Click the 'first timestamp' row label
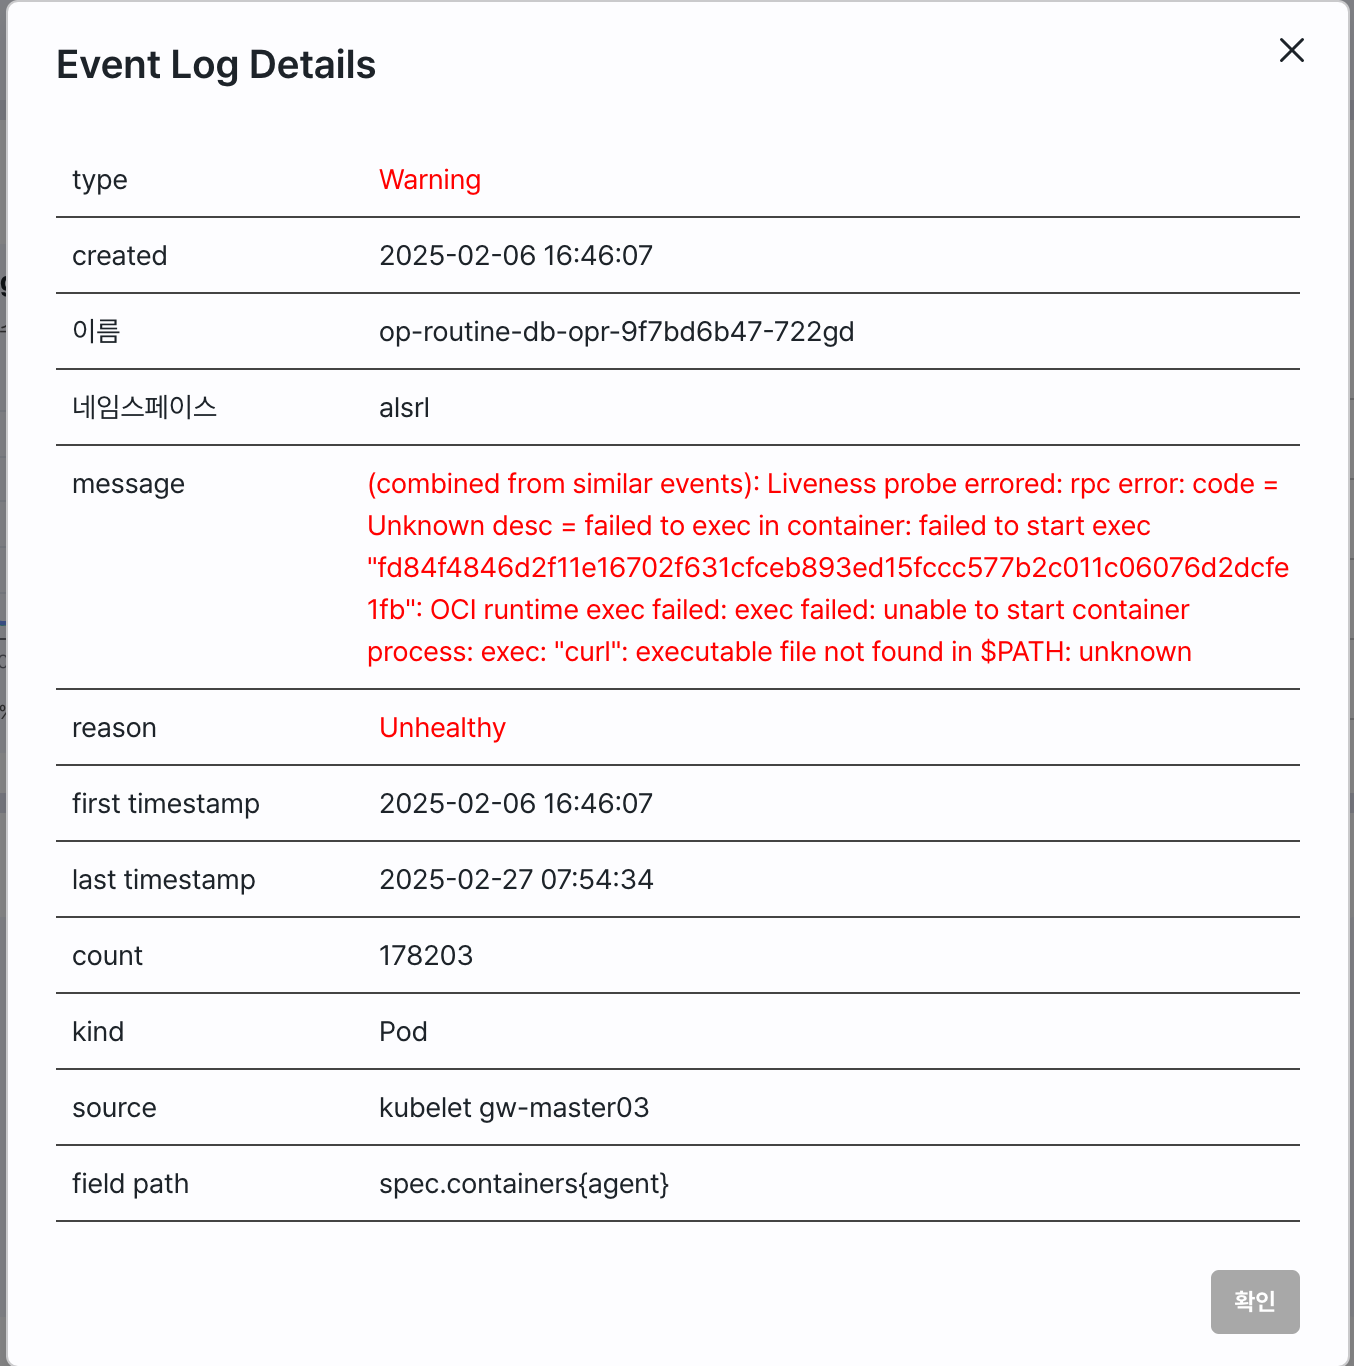Image resolution: width=1354 pixels, height=1366 pixels. pyautogui.click(x=166, y=804)
